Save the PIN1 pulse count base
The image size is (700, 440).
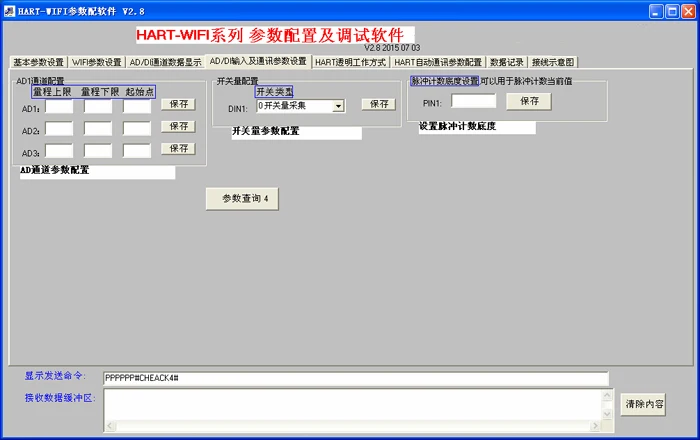529,101
